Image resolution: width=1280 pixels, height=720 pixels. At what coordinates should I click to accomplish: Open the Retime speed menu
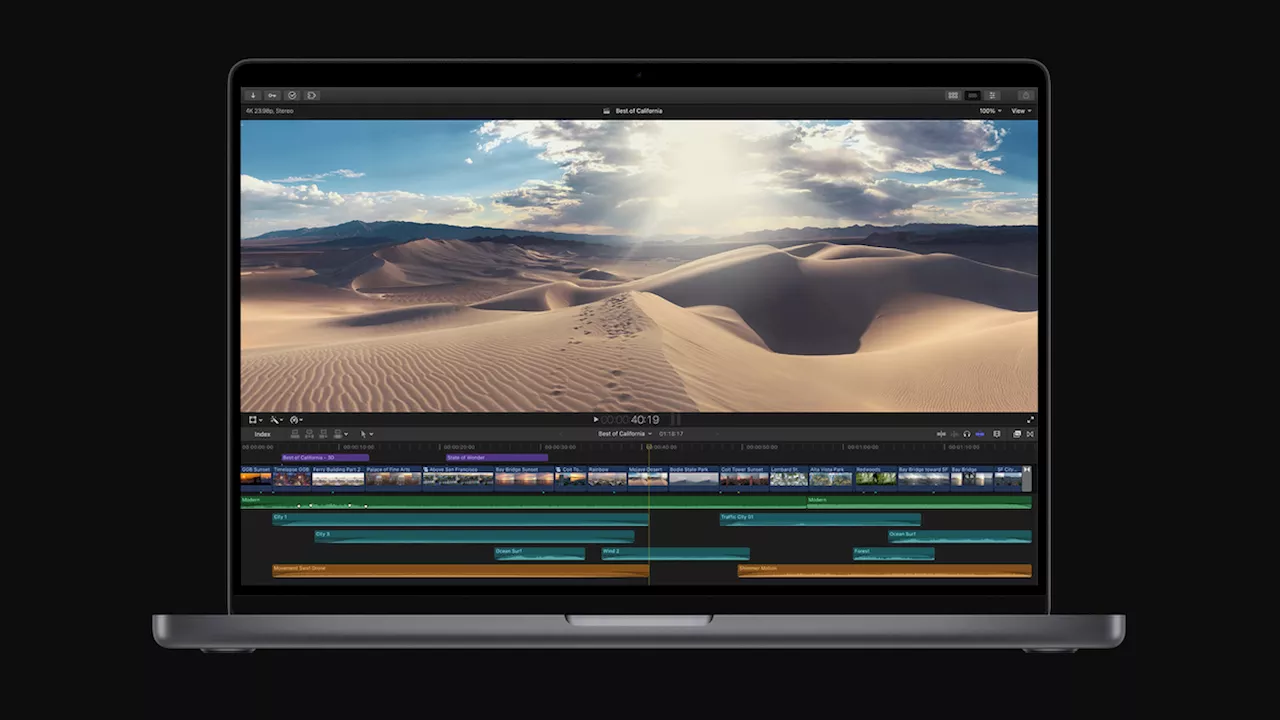tap(296, 420)
